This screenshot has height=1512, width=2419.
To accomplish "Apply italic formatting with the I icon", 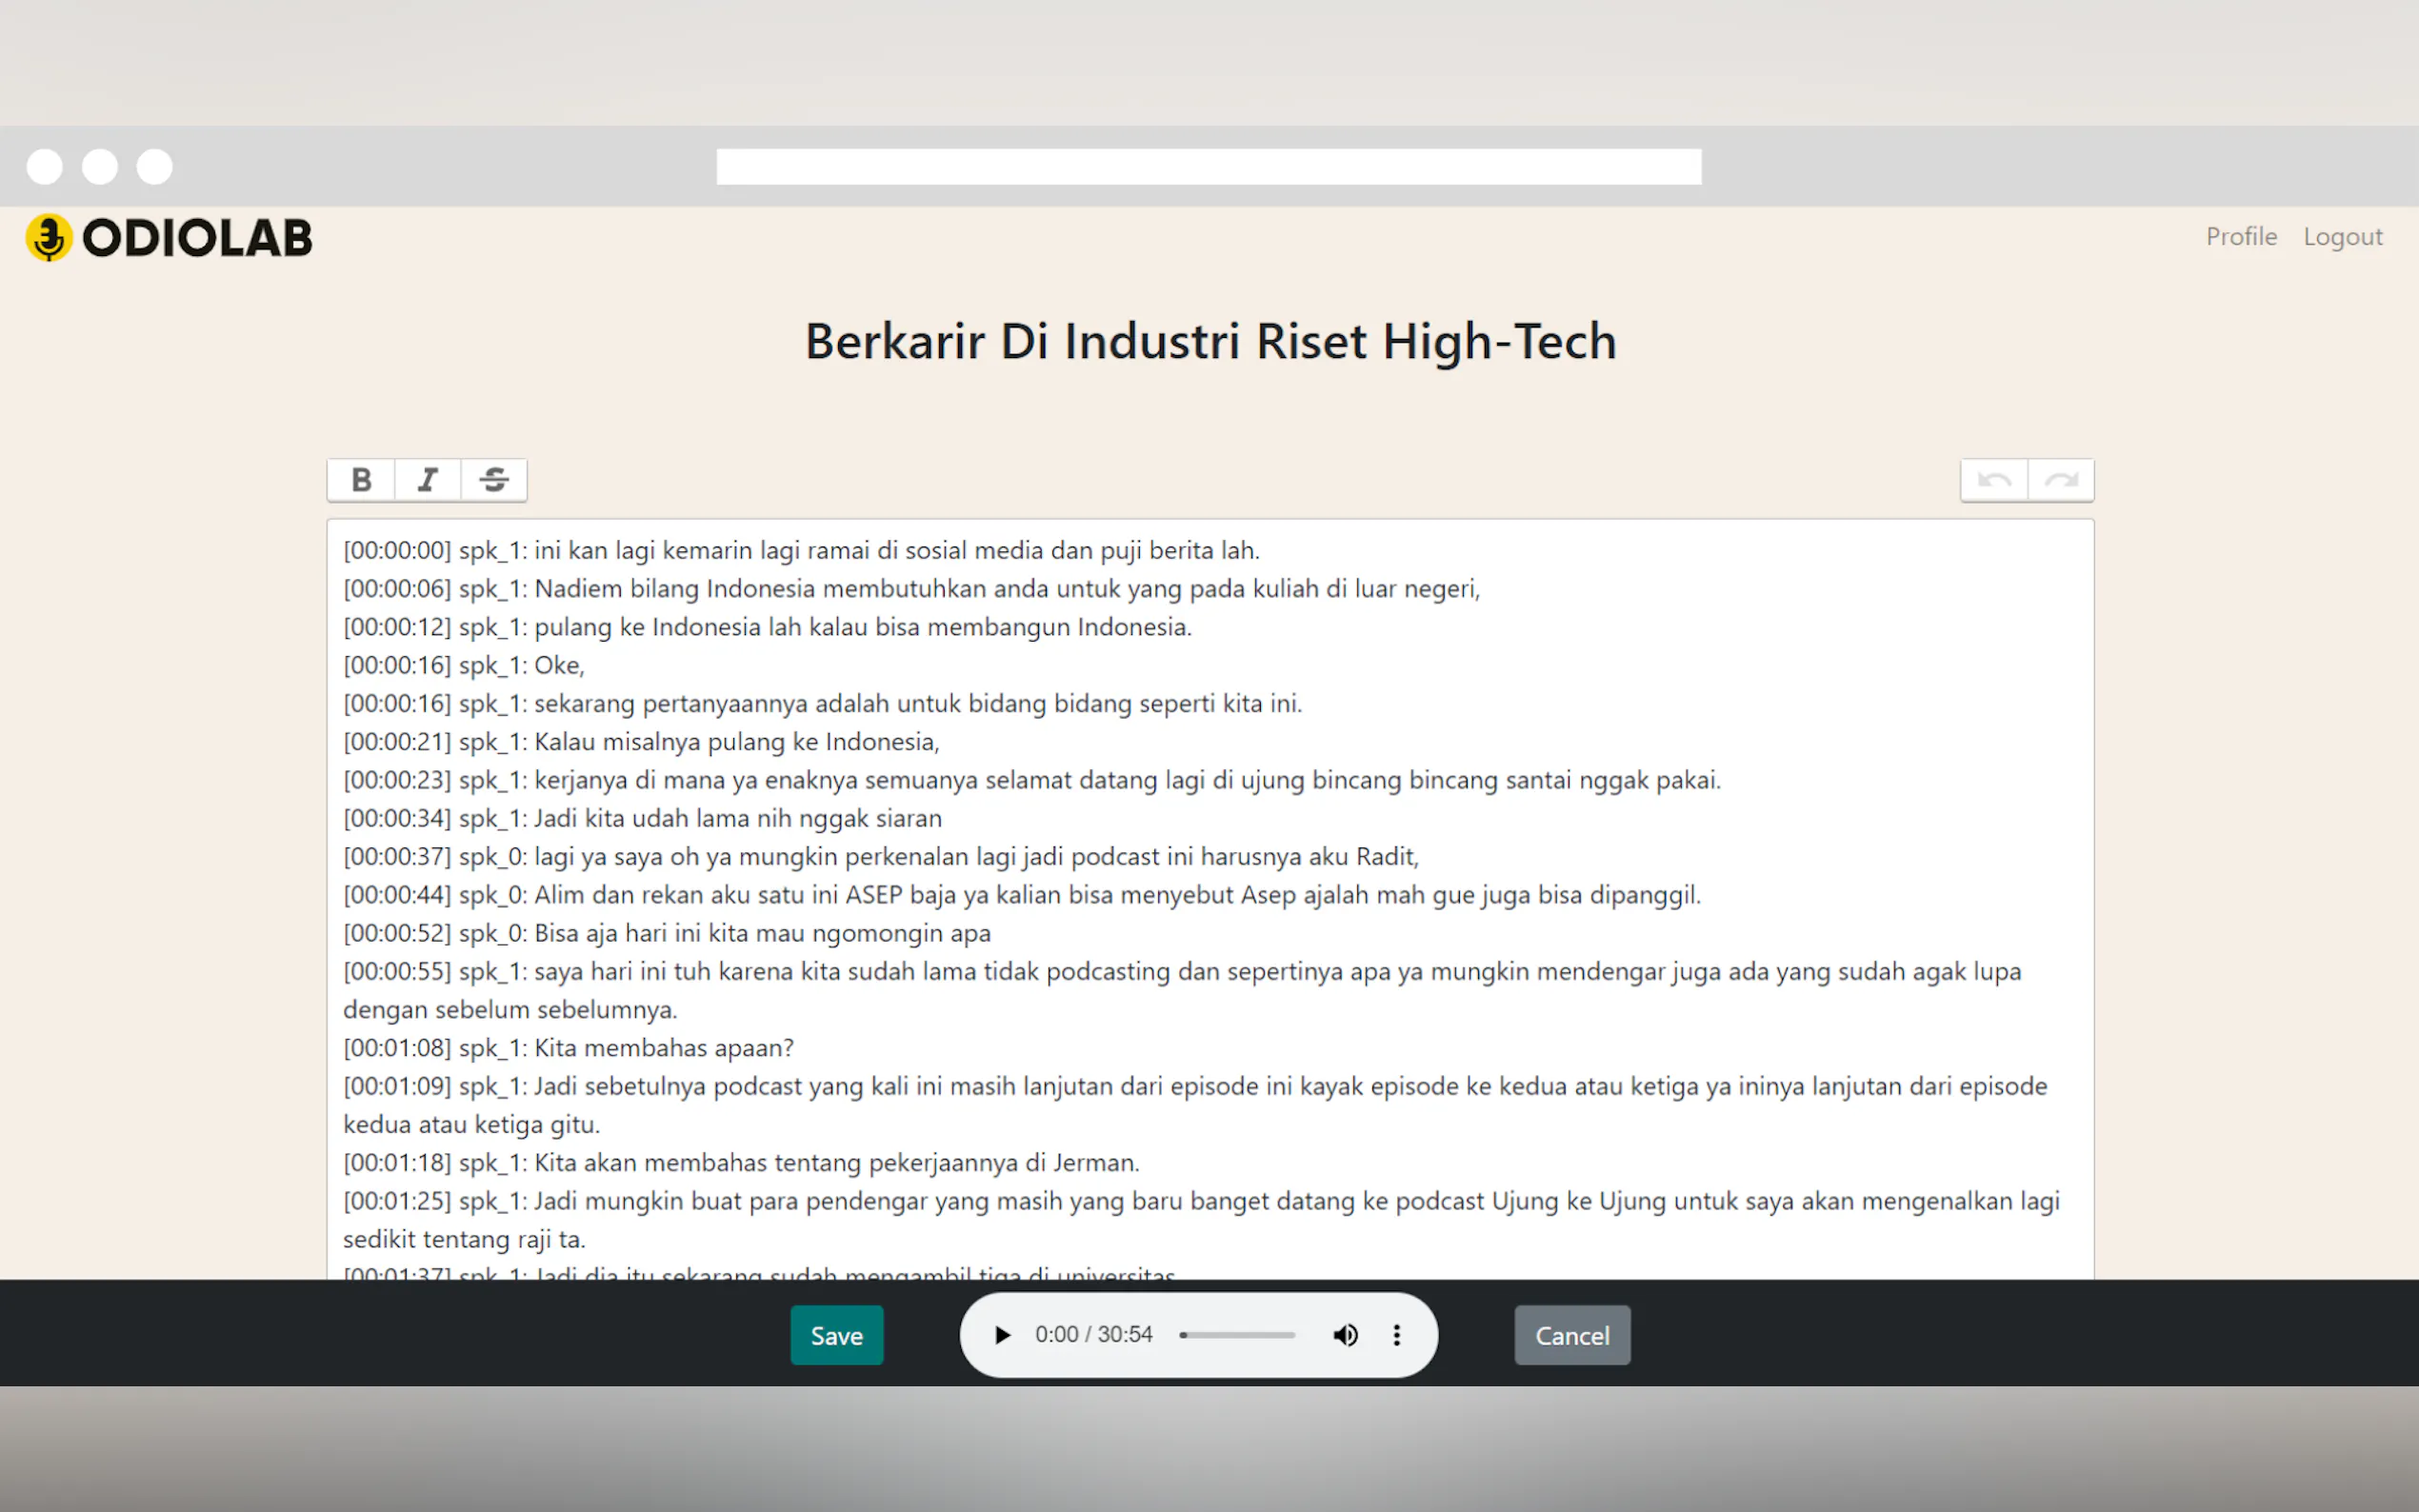I will pos(428,480).
